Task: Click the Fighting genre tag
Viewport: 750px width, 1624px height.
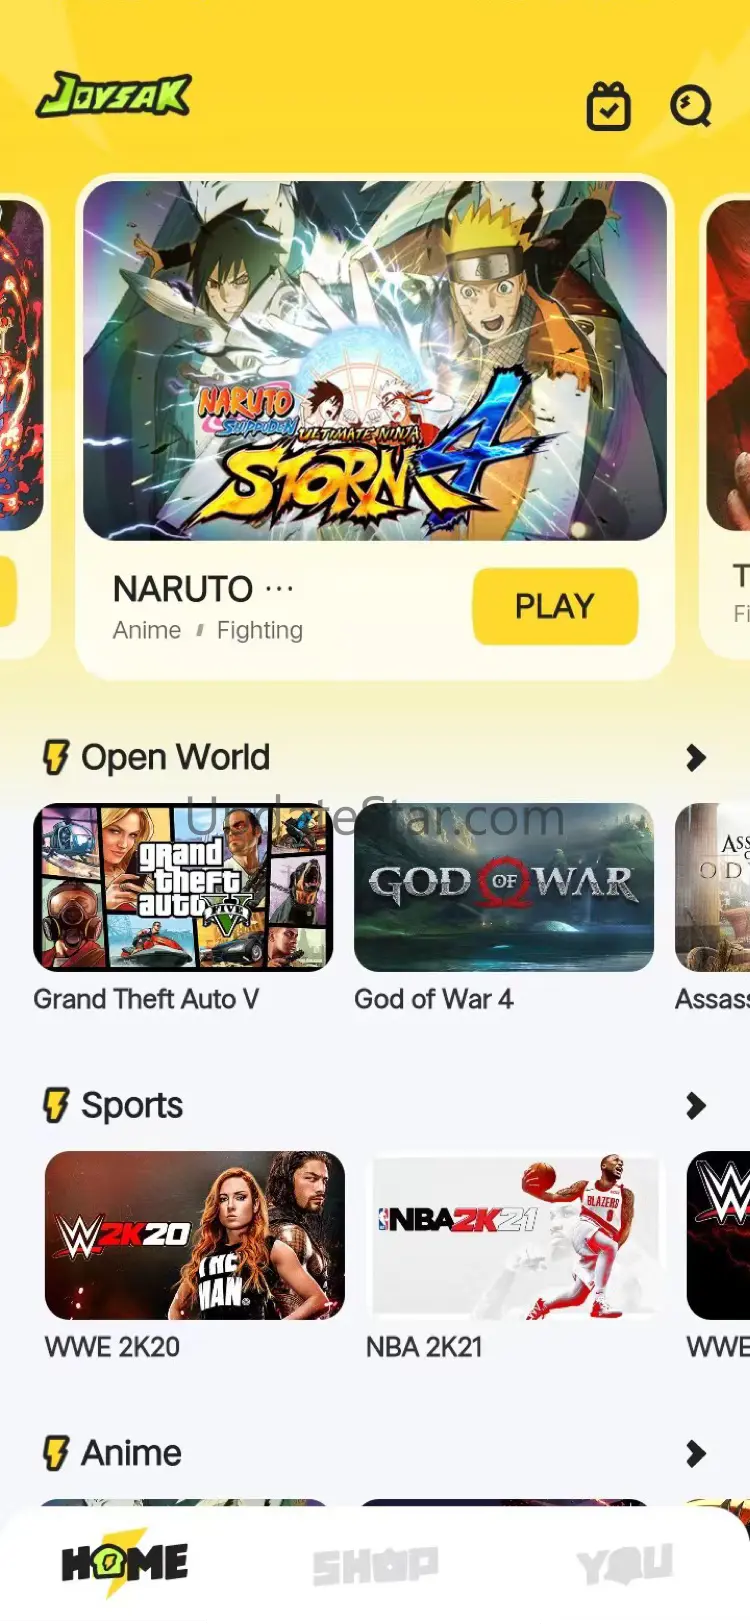Action: [260, 631]
